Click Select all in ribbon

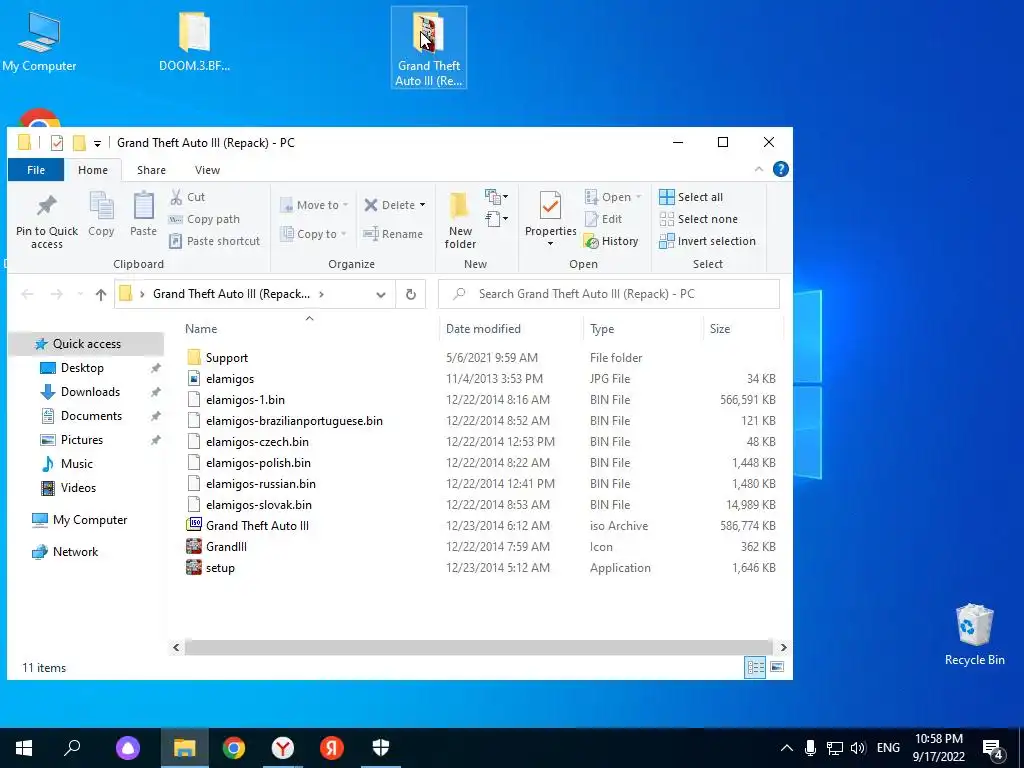[691, 197]
